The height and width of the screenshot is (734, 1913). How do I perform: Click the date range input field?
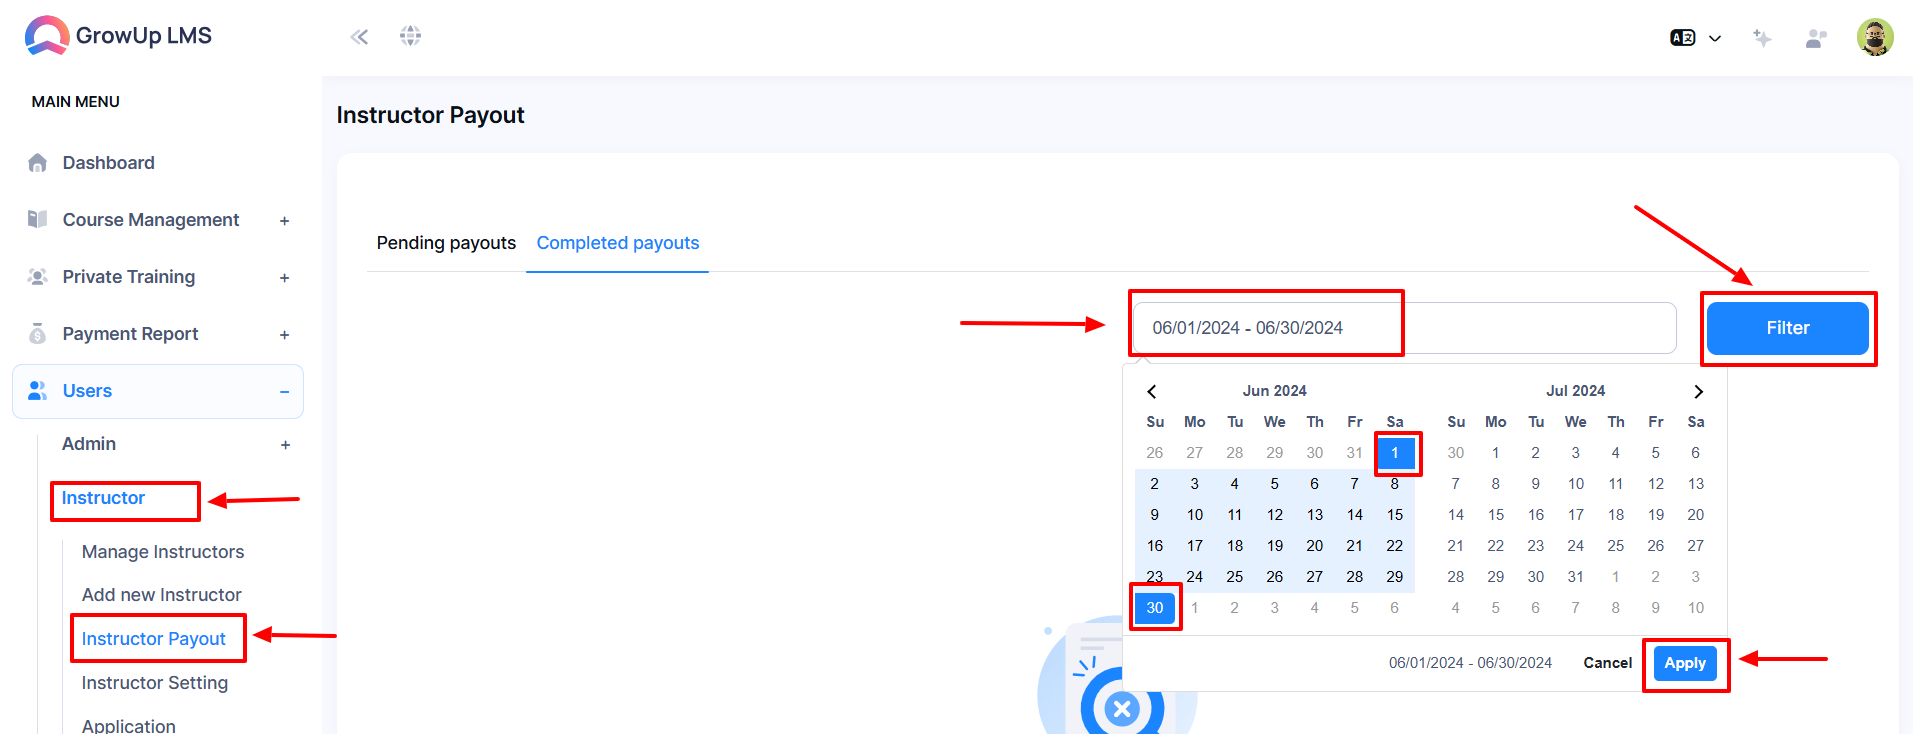(x=1404, y=328)
